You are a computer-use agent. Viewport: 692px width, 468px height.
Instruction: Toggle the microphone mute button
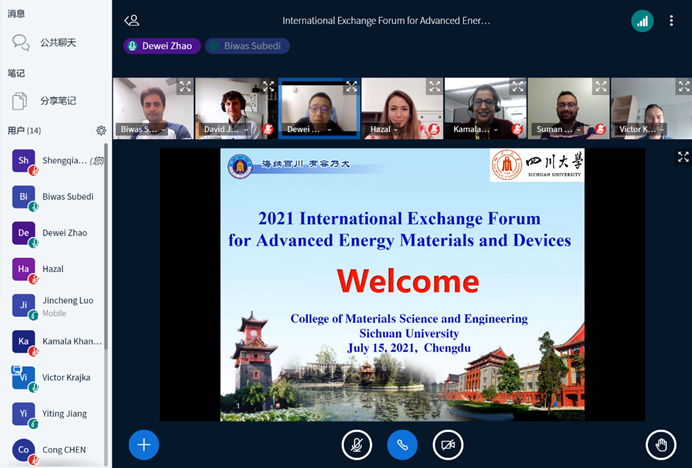pyautogui.click(x=356, y=444)
